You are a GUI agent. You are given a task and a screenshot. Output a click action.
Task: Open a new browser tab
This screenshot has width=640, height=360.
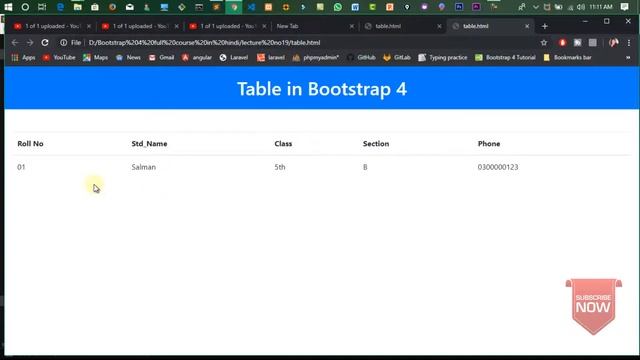tap(544, 26)
